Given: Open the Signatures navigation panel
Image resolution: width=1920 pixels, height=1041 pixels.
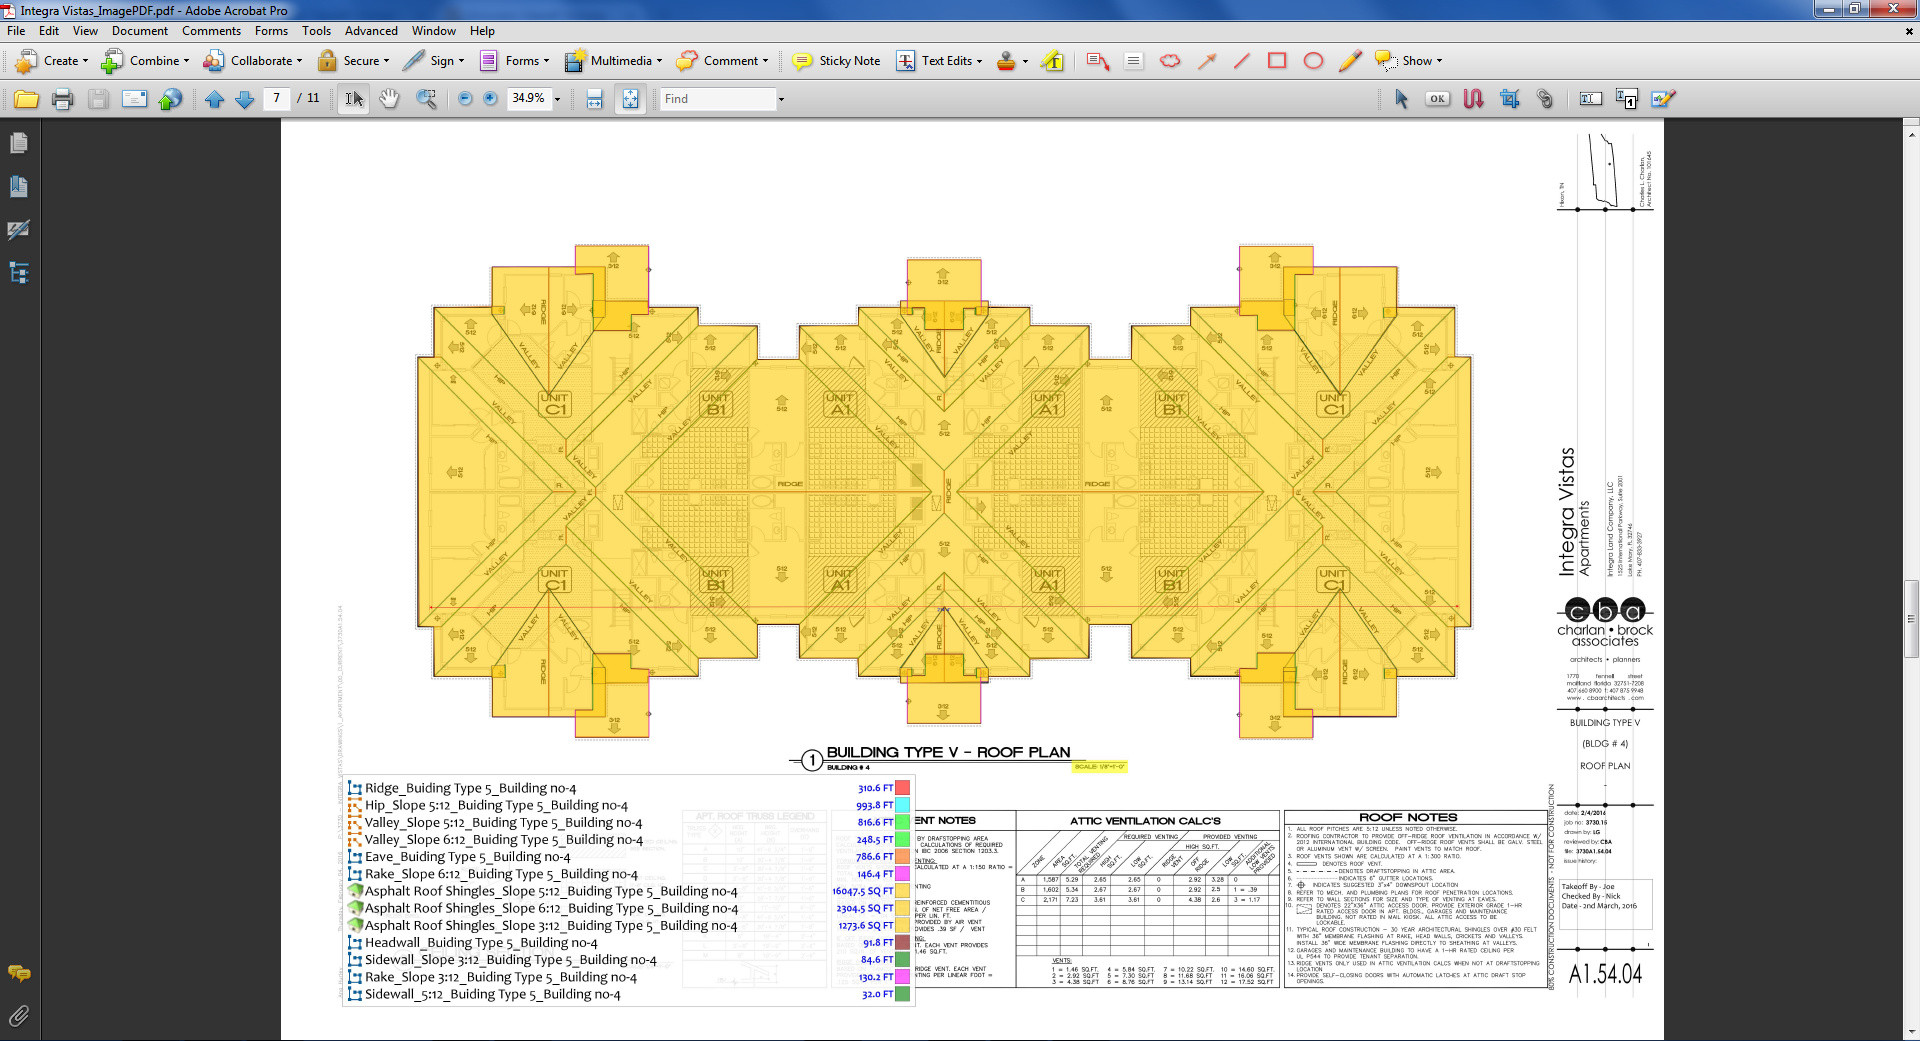Looking at the screenshot, I should point(18,230).
